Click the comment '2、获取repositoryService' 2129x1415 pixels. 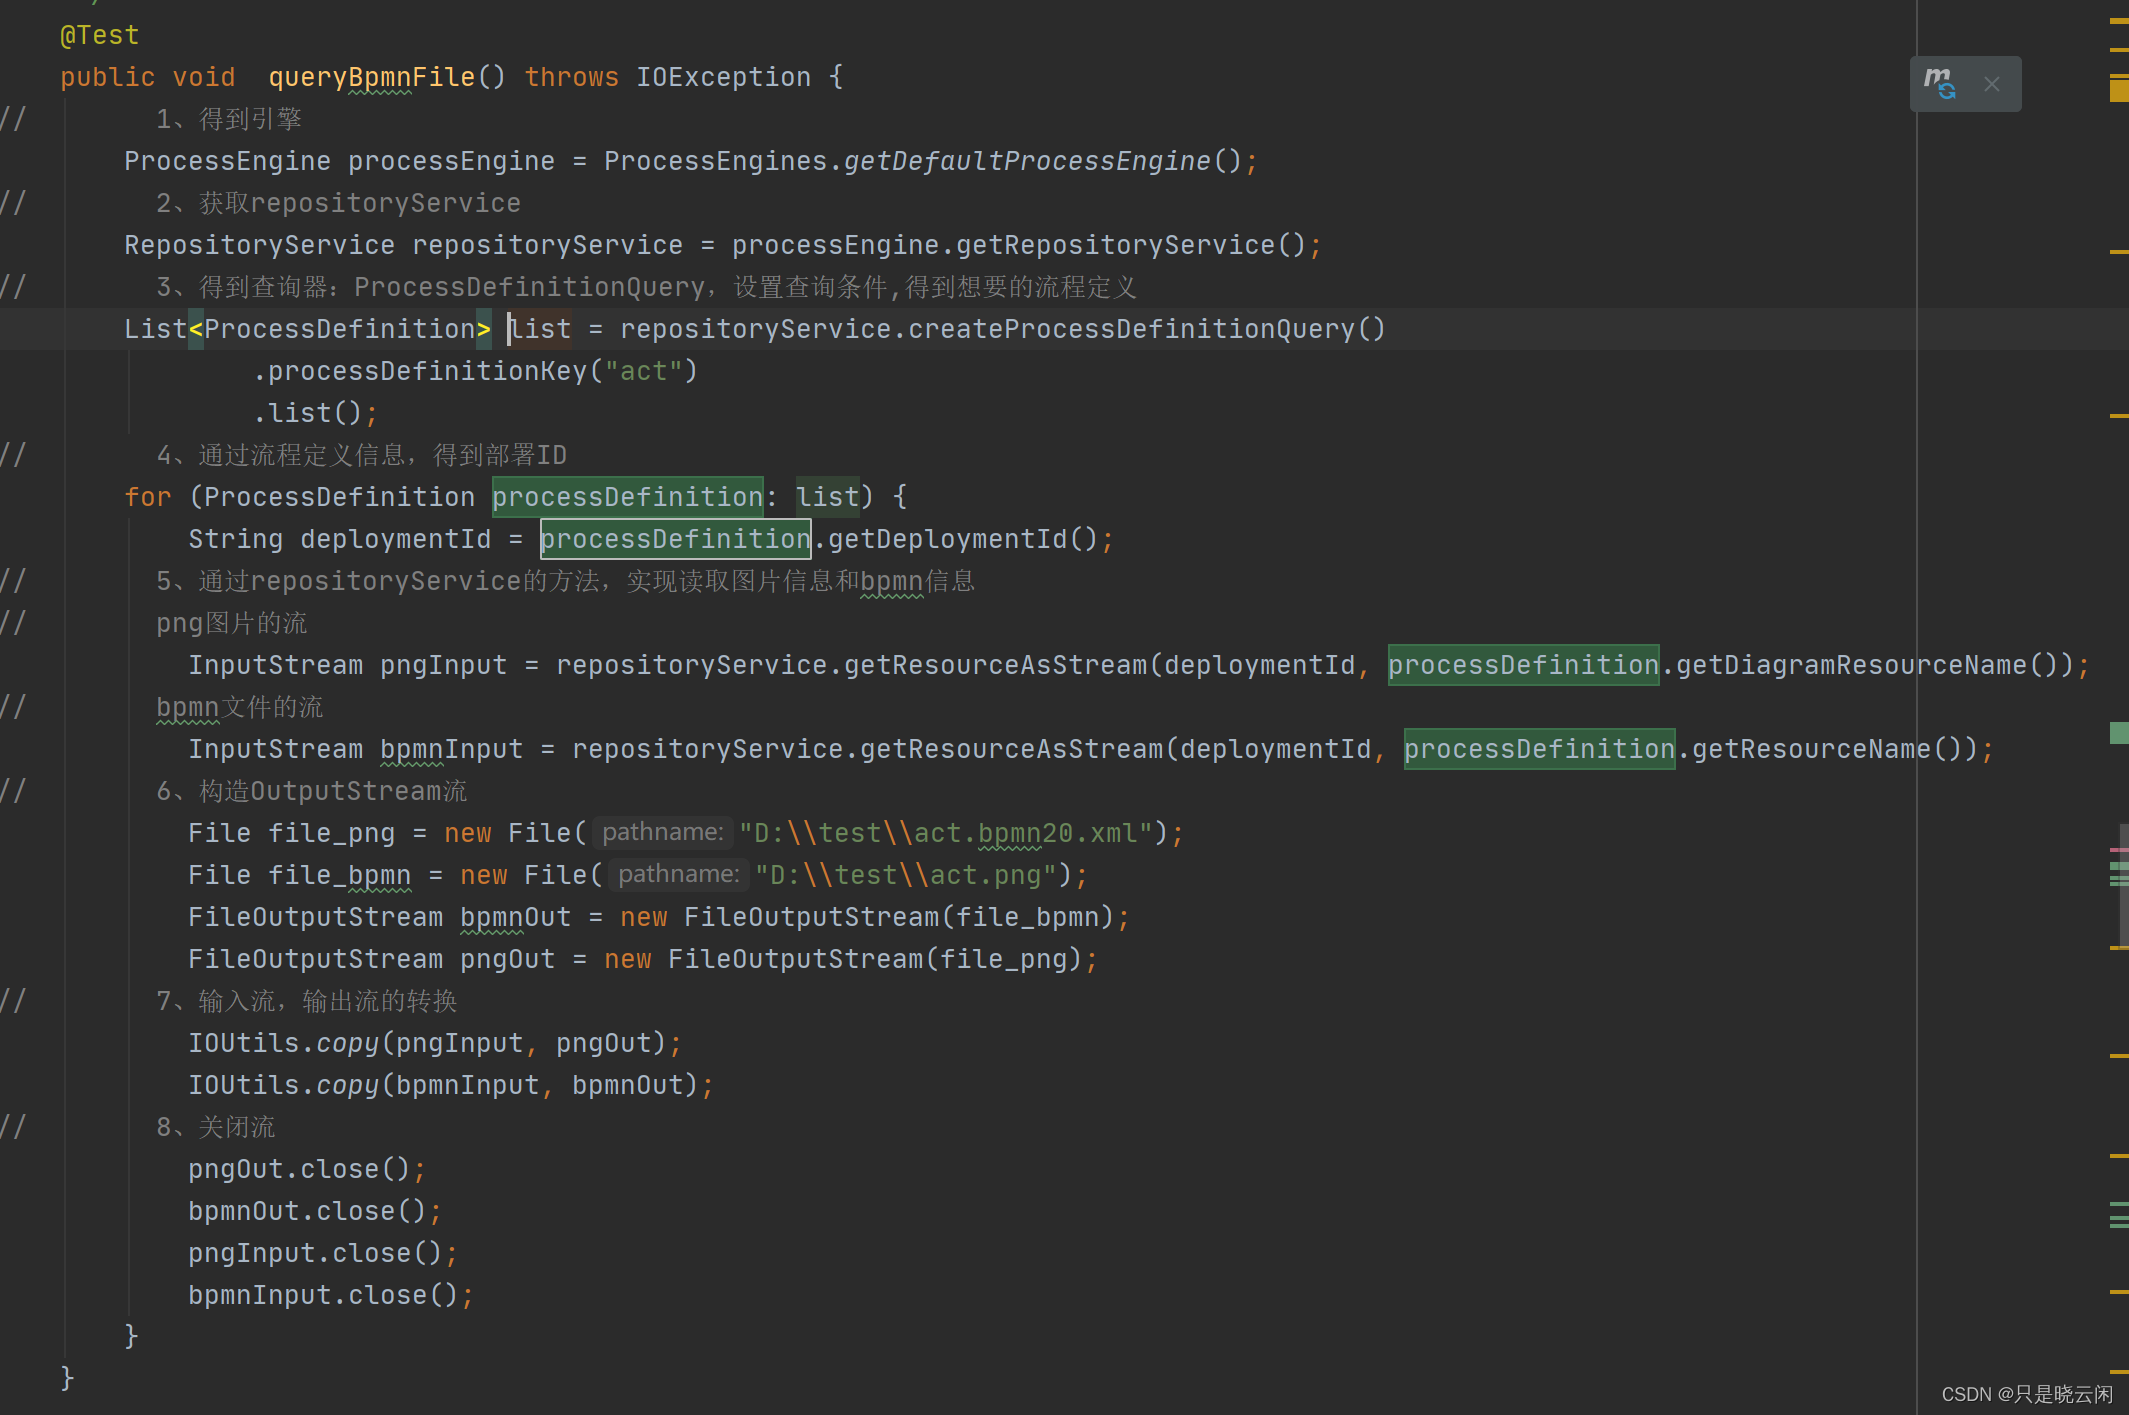(338, 203)
